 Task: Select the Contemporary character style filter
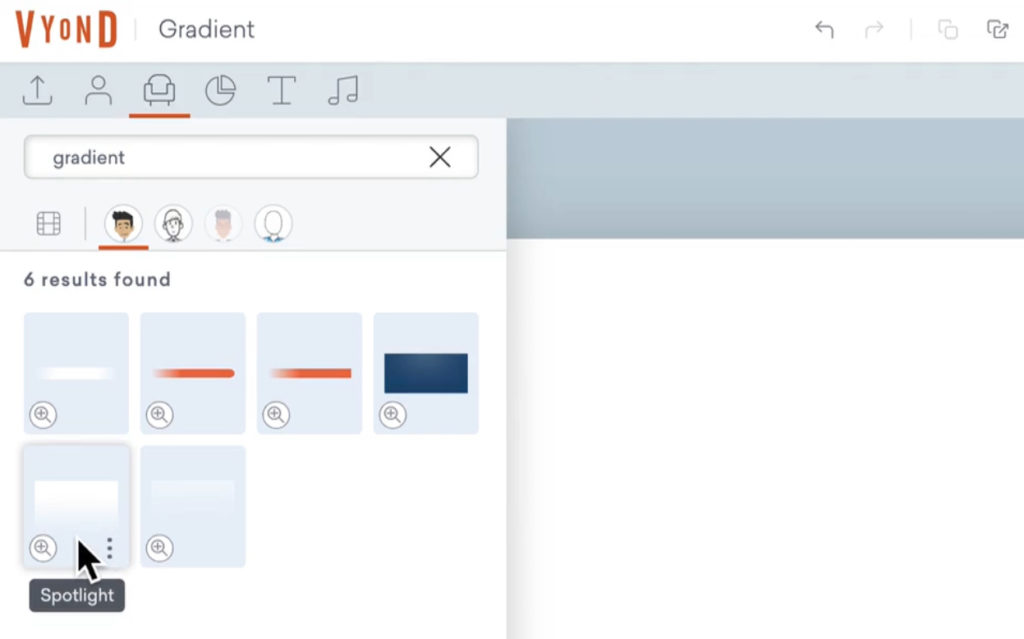[123, 222]
